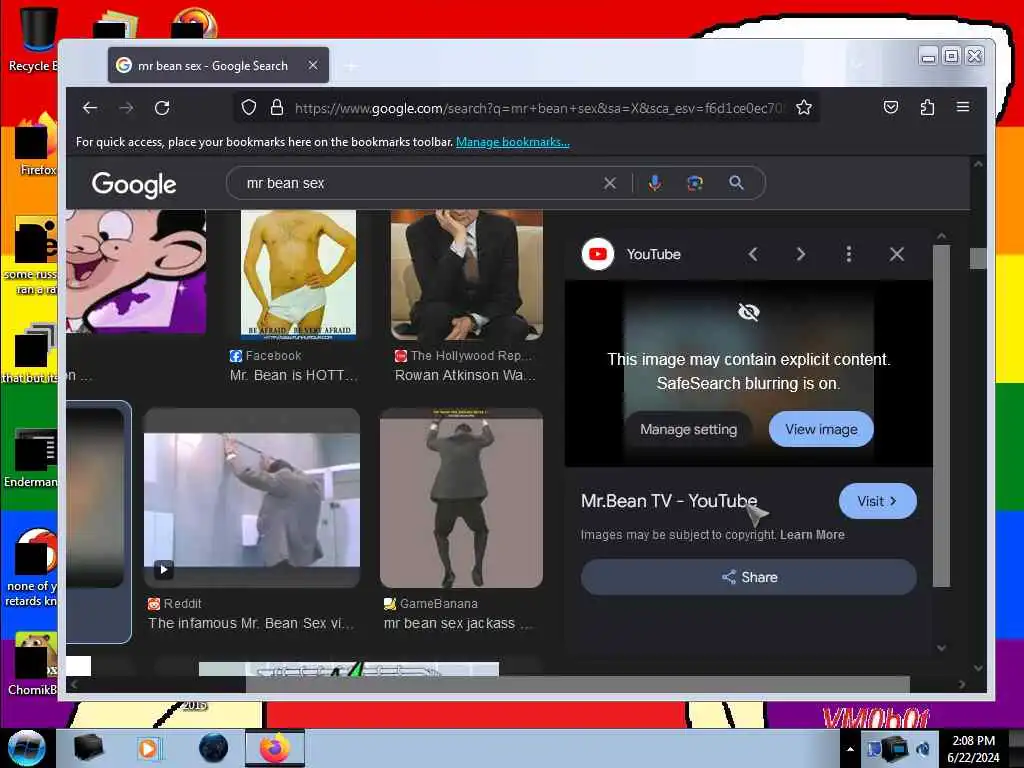Screen dimensions: 1024x768
Task: Reload the page with the refresh icon
Action: point(162,108)
